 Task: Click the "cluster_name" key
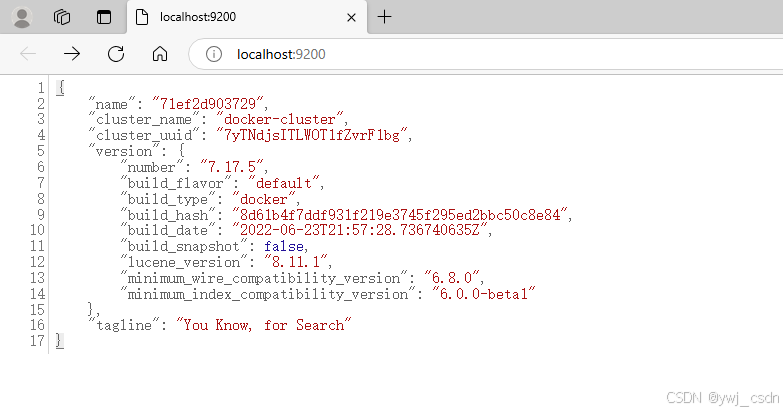(x=144, y=119)
